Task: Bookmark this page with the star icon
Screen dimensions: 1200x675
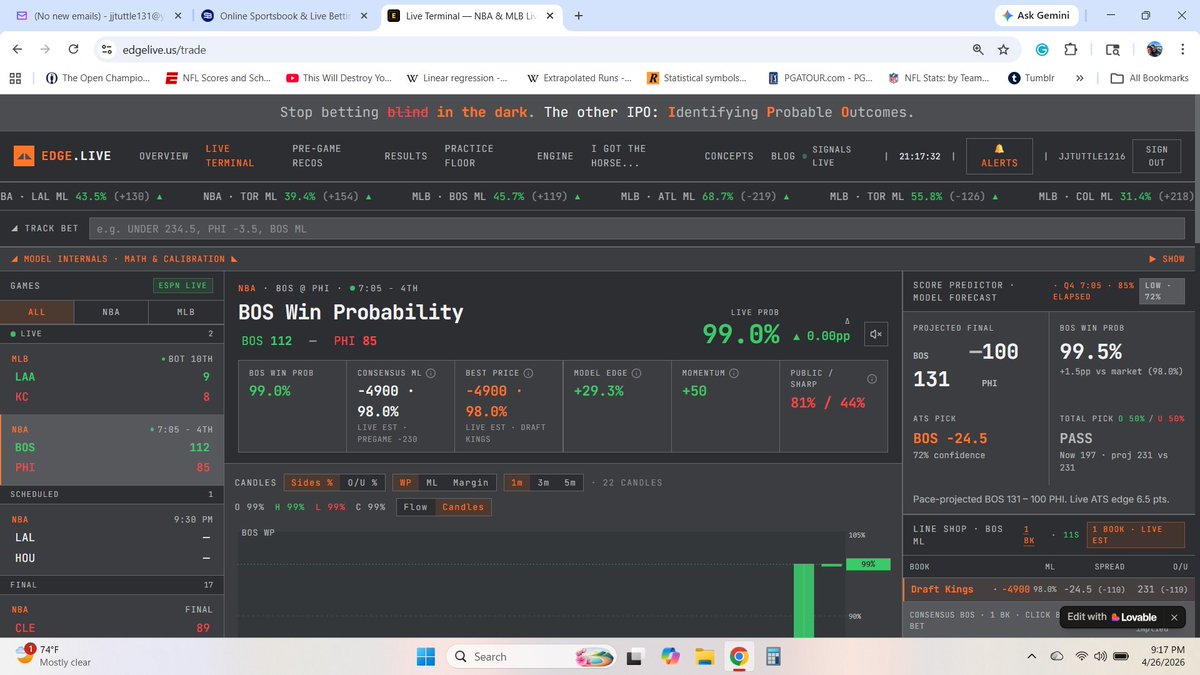Action: pos(1003,49)
